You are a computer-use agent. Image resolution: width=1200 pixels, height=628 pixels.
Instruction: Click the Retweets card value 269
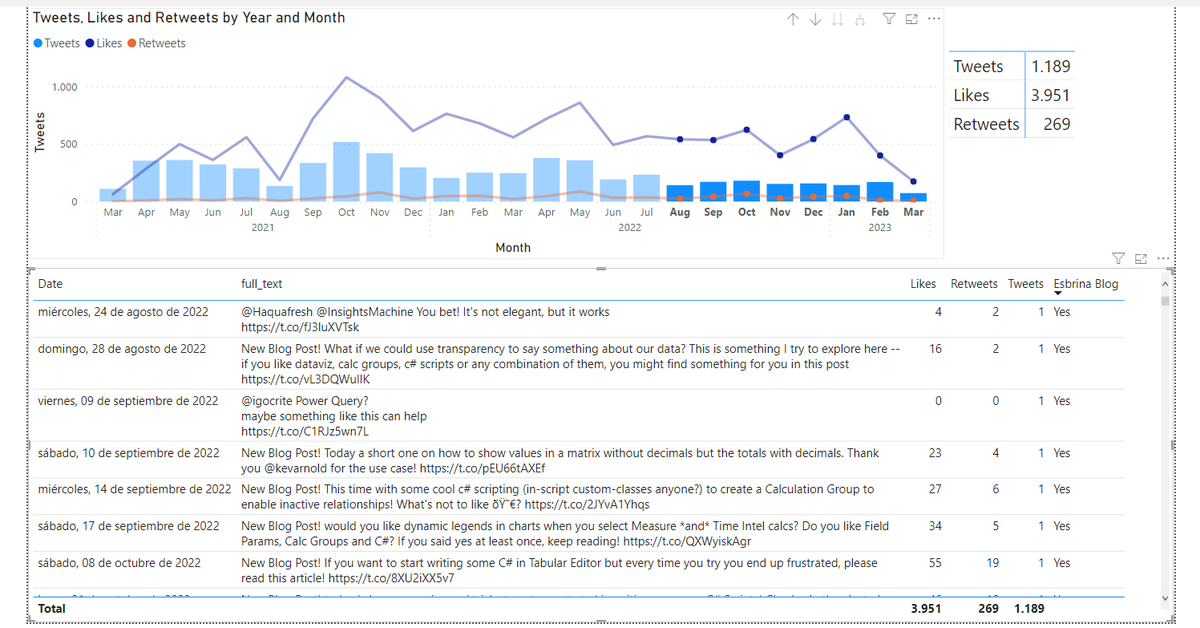pyautogui.click(x=1056, y=124)
